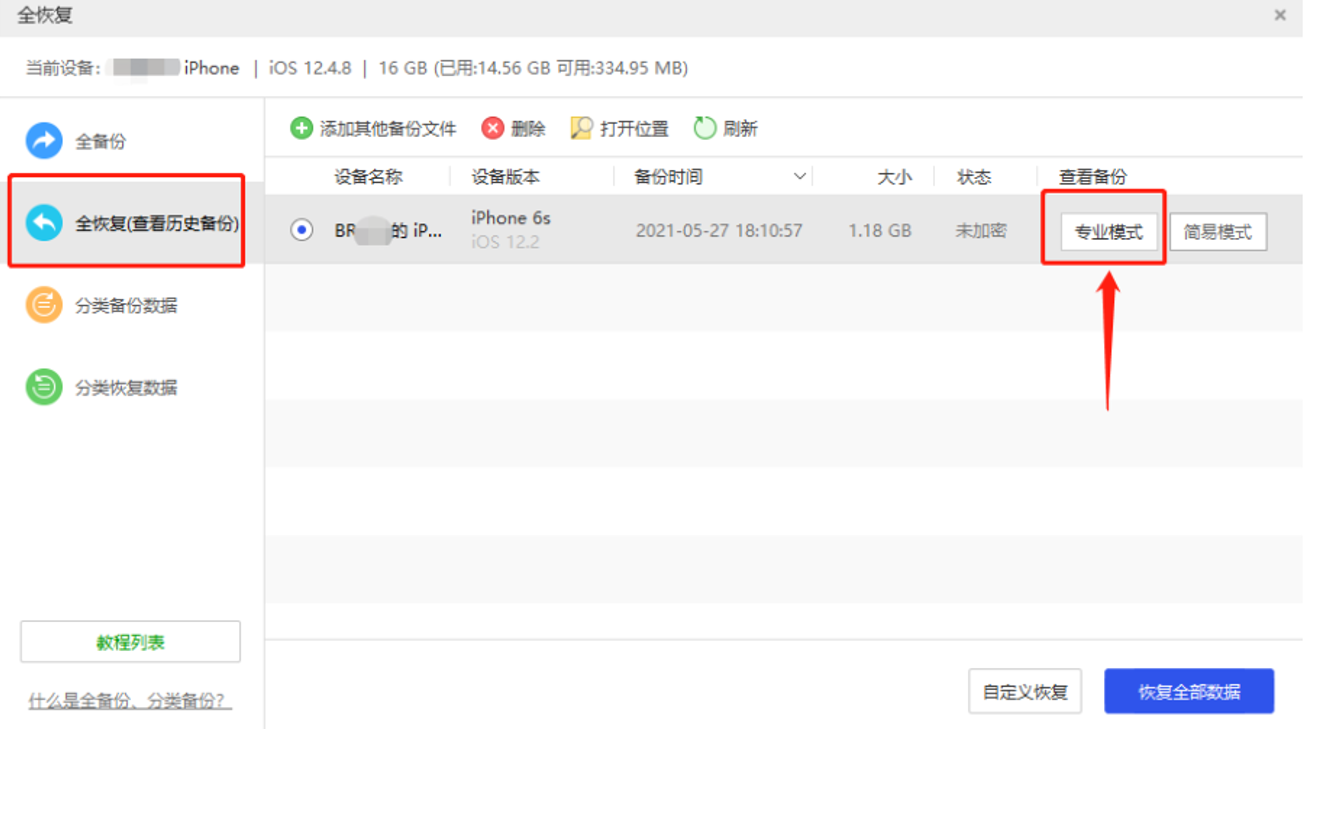This screenshot has height=816, width=1317.
Task: Click the blue full backup arrow icon
Action: 44,141
